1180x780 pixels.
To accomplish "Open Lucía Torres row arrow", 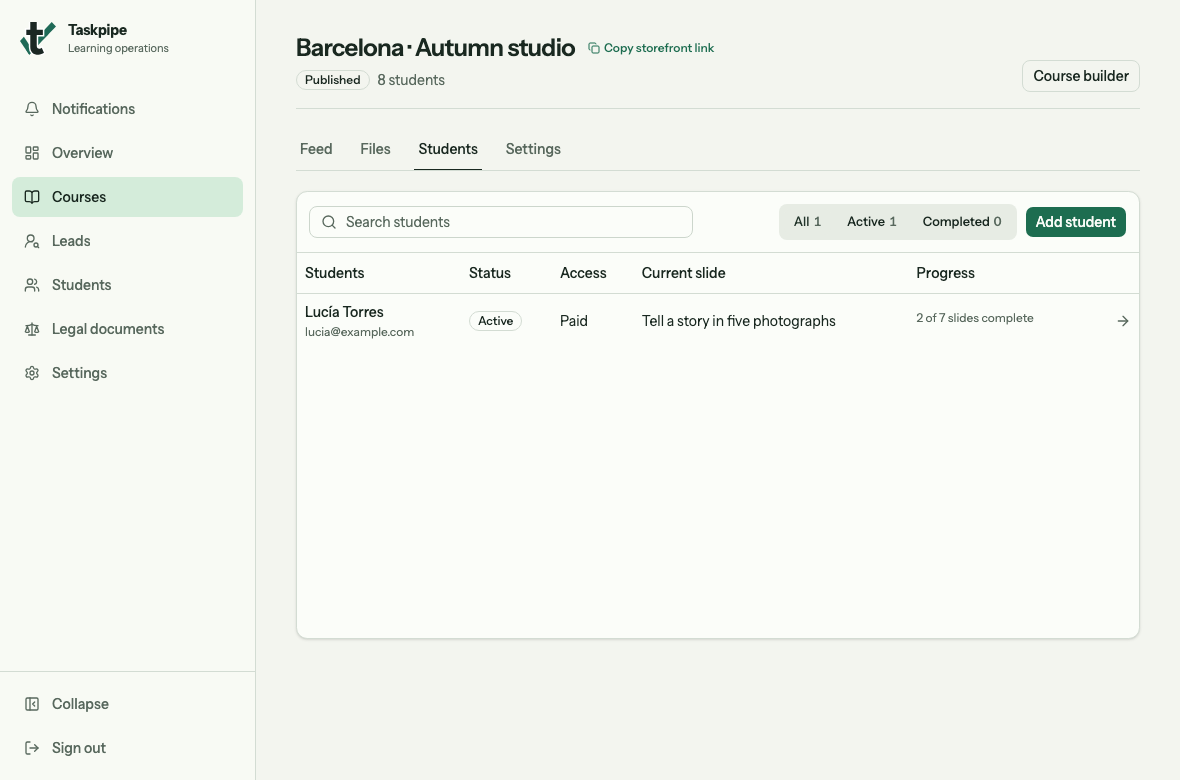I will (1123, 321).
